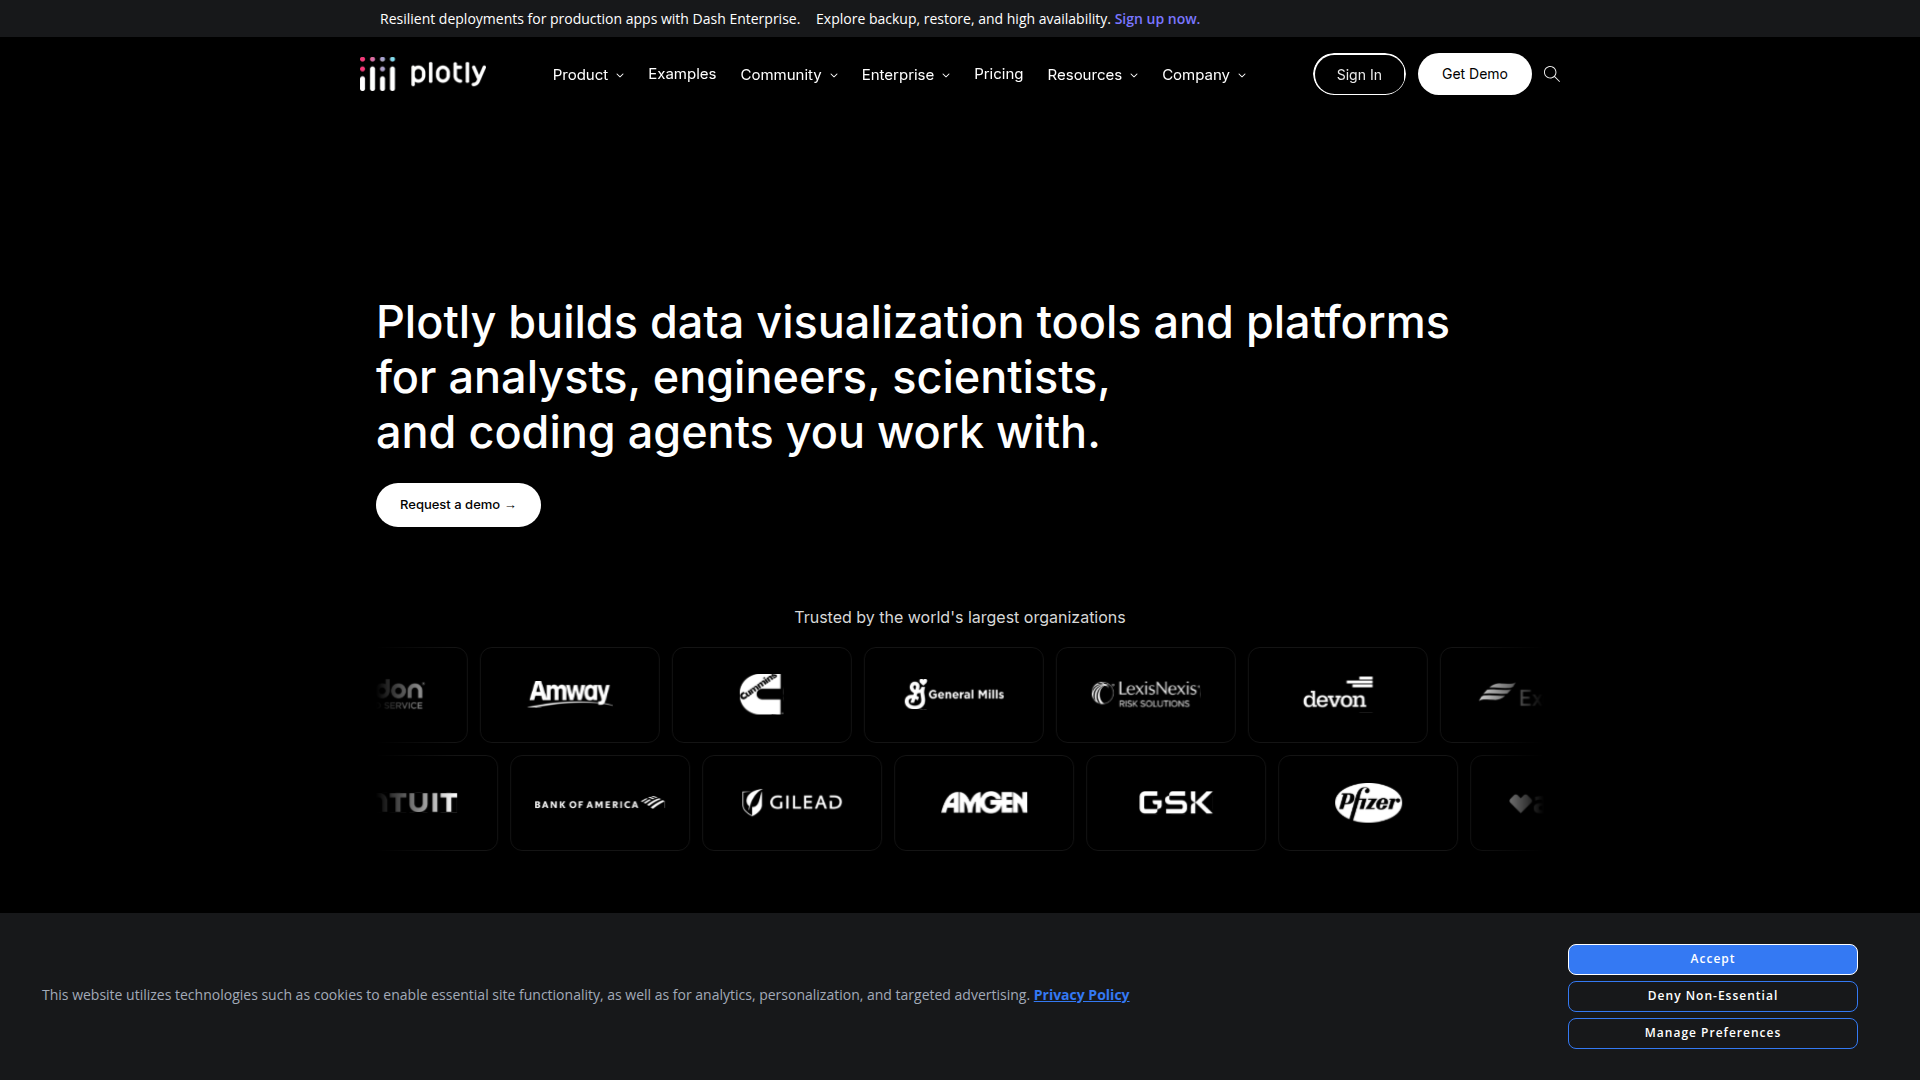This screenshot has height=1080, width=1920.
Task: Open Manage Preferences for cookies
Action: tap(1713, 1033)
